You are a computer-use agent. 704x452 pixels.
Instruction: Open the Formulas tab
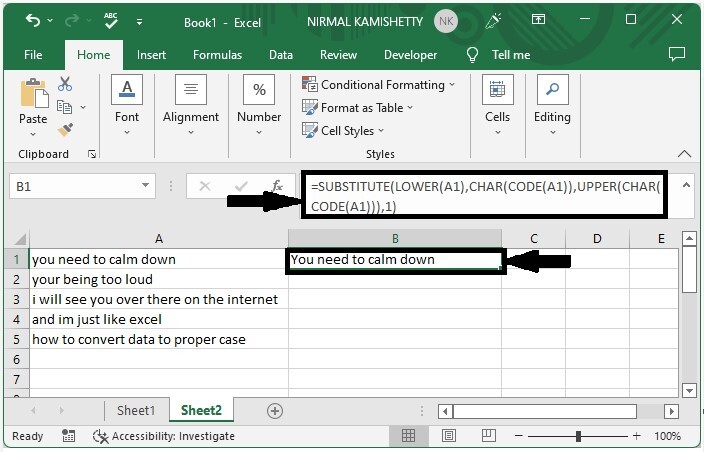point(217,55)
